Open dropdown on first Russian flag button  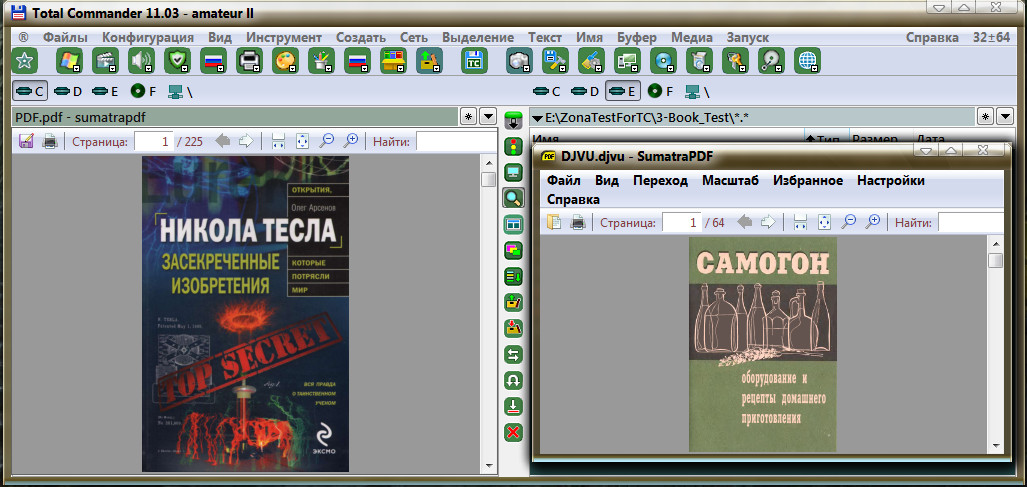tap(221, 67)
